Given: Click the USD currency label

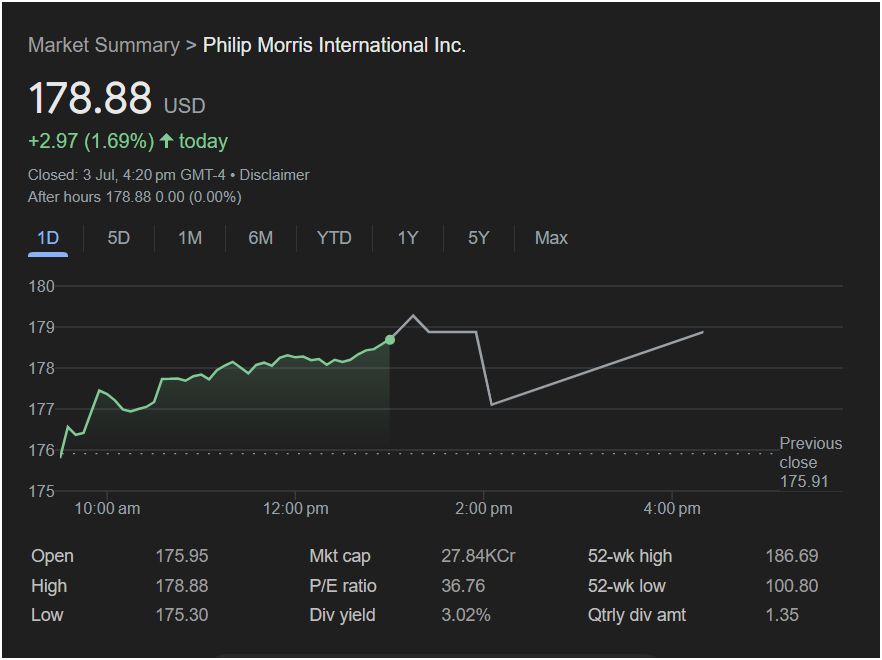Looking at the screenshot, I should pos(184,106).
